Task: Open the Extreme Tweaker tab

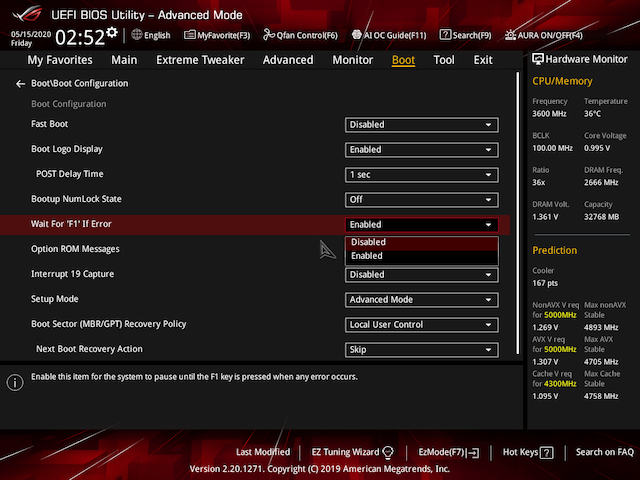Action: point(200,60)
